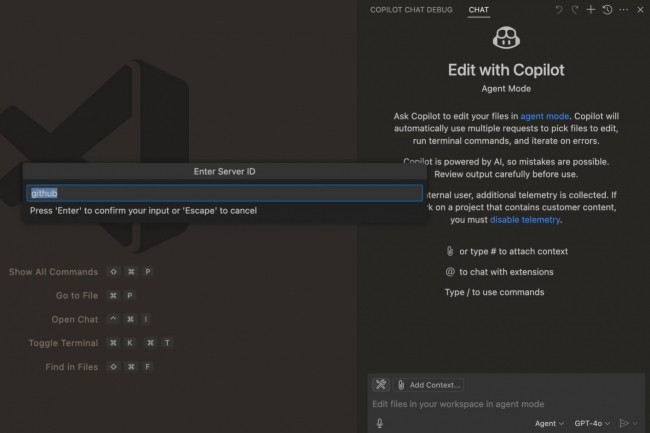This screenshot has width=650, height=433.
Task: Open the more actions ellipsis menu
Action: click(x=623, y=10)
